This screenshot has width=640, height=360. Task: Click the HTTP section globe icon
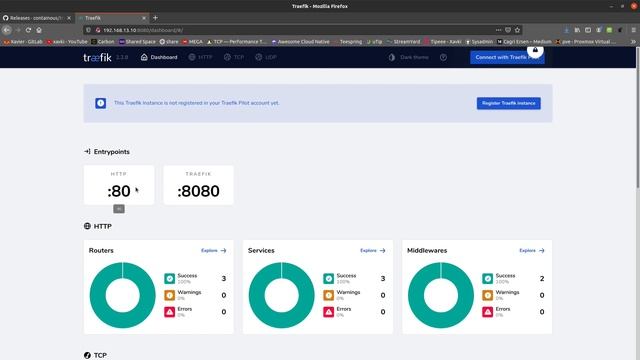pyautogui.click(x=87, y=226)
